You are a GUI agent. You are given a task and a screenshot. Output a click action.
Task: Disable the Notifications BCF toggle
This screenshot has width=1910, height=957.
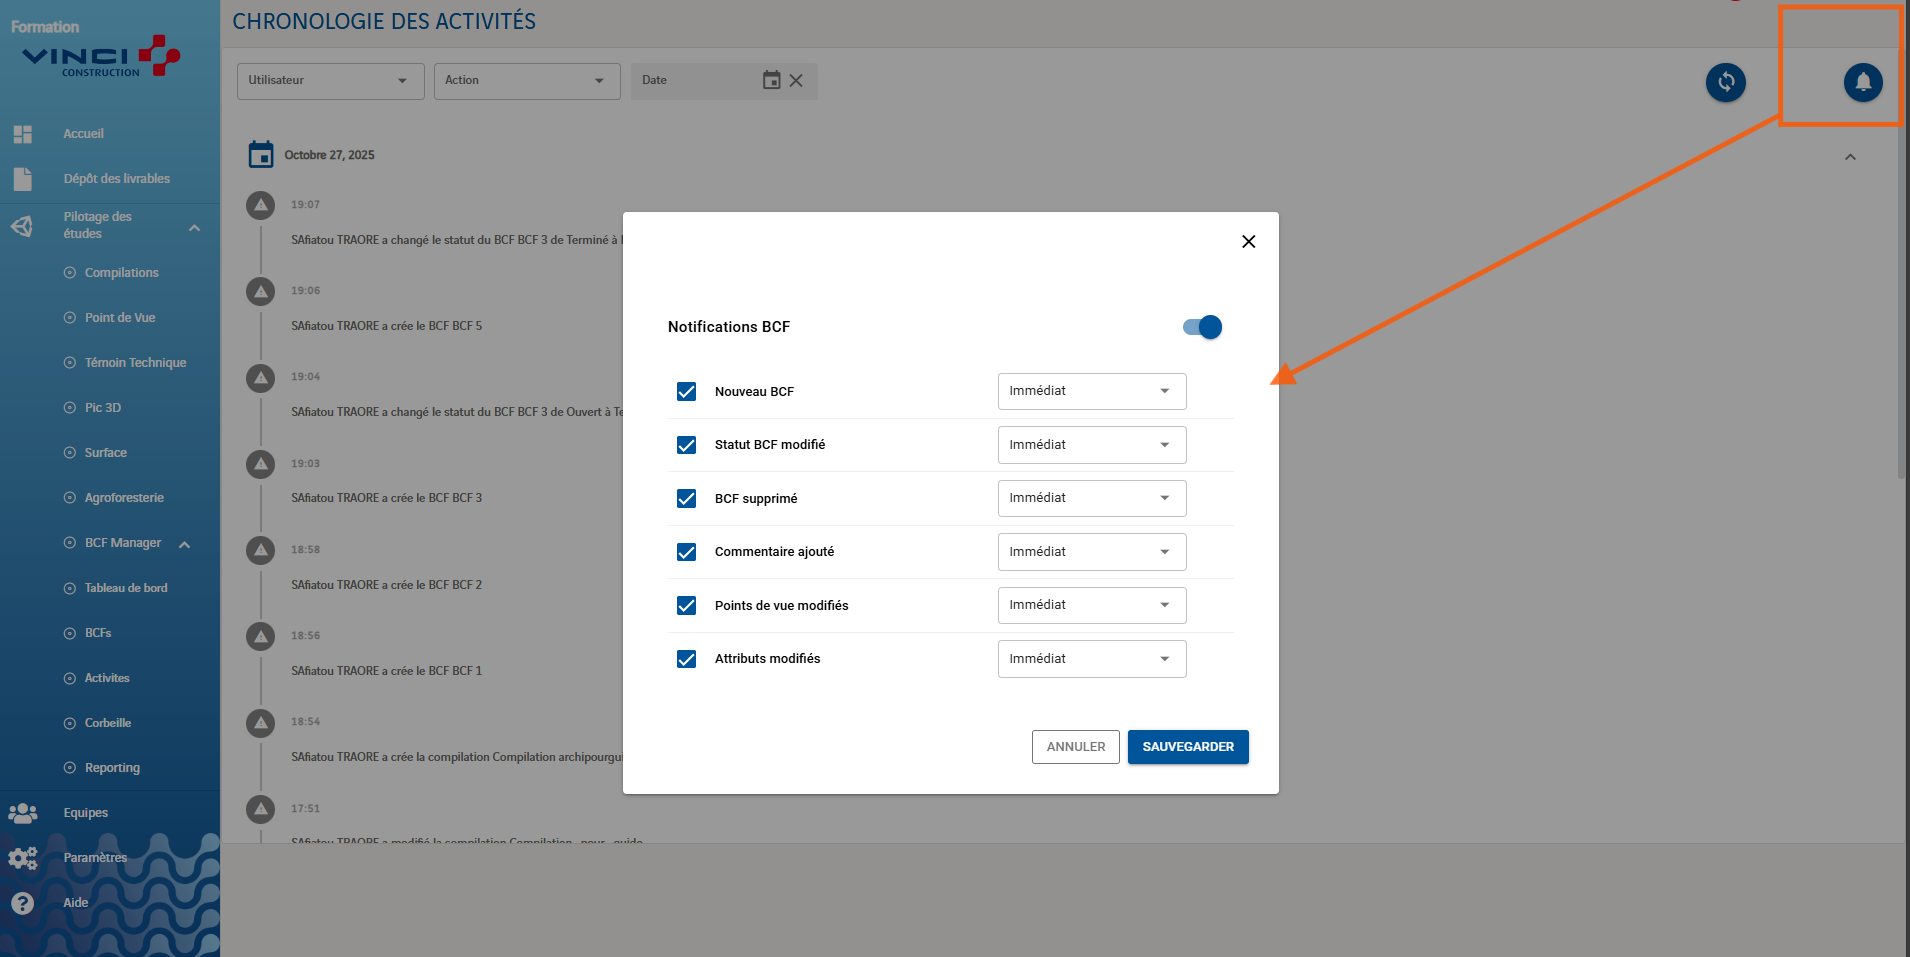[1202, 327]
